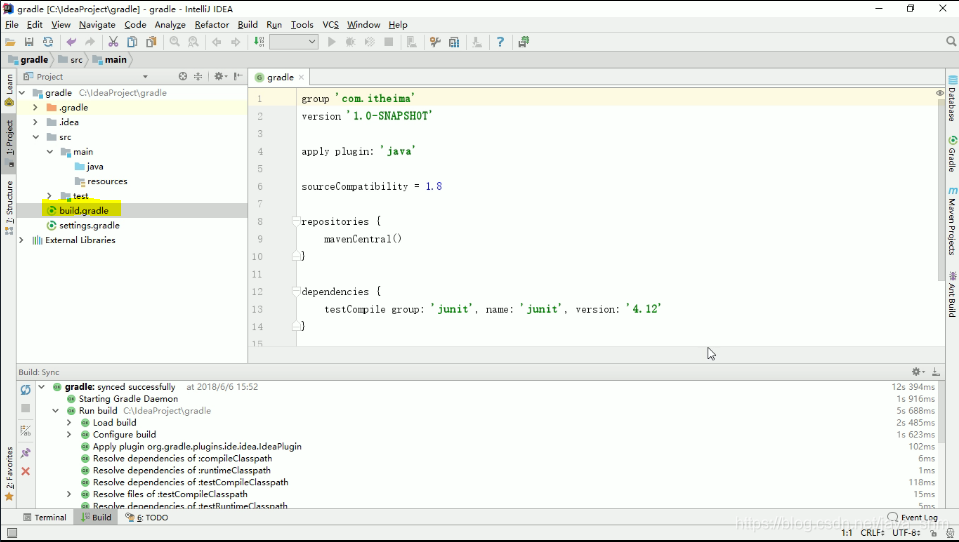
Task: Click the Copy icon in toolbar
Action: coord(132,42)
